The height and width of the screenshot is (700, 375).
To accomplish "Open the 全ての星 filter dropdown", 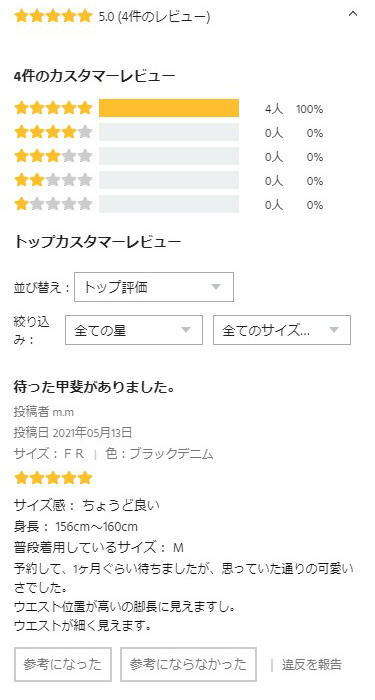I will [x=134, y=330].
